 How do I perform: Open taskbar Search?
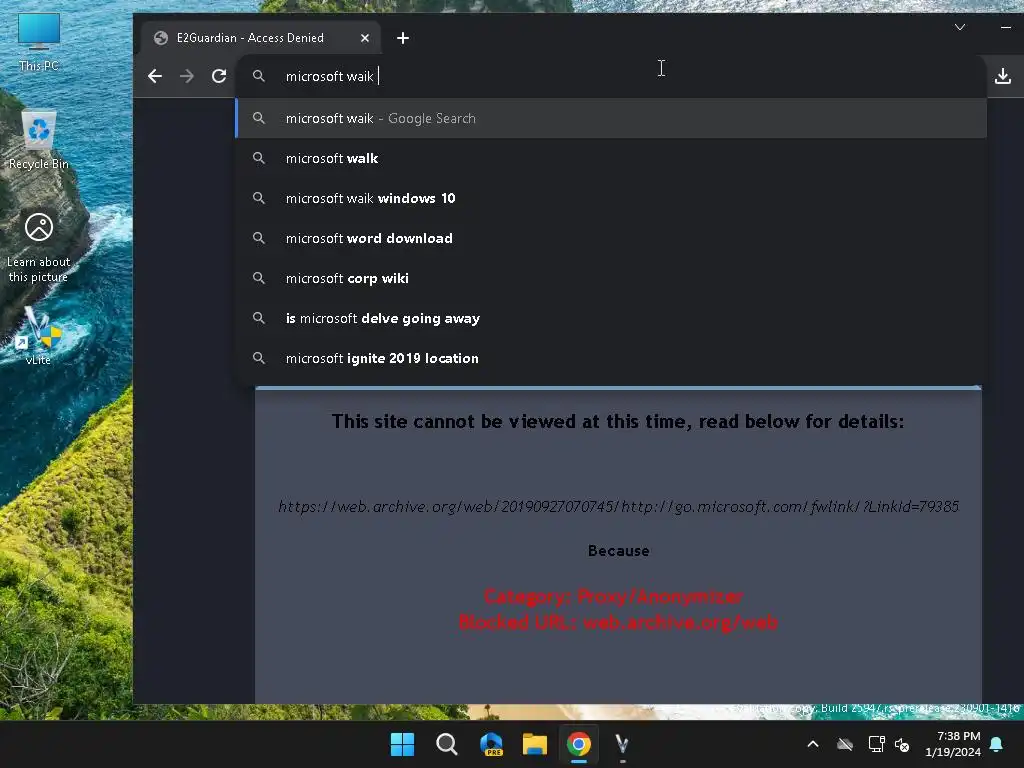(447, 744)
